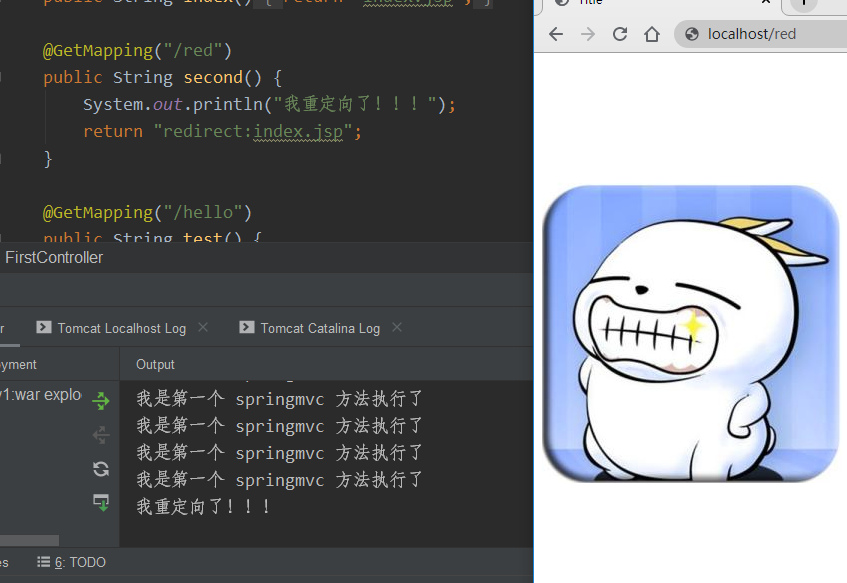Click the Refresh deployment icon
This screenshot has width=847, height=583.
101,468
